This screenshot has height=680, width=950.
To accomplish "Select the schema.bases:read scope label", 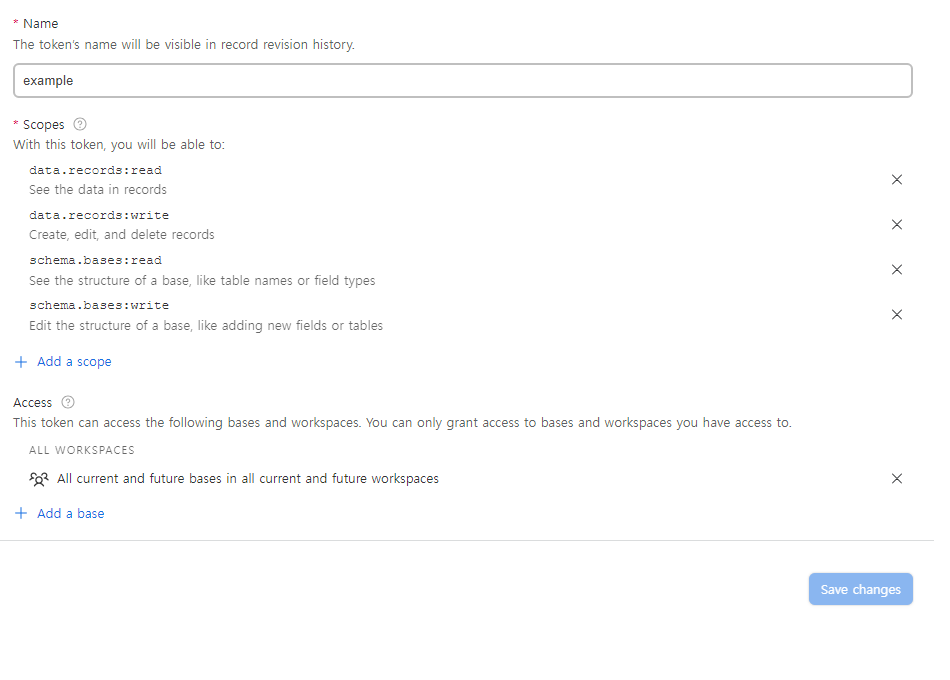I will 95,261.
